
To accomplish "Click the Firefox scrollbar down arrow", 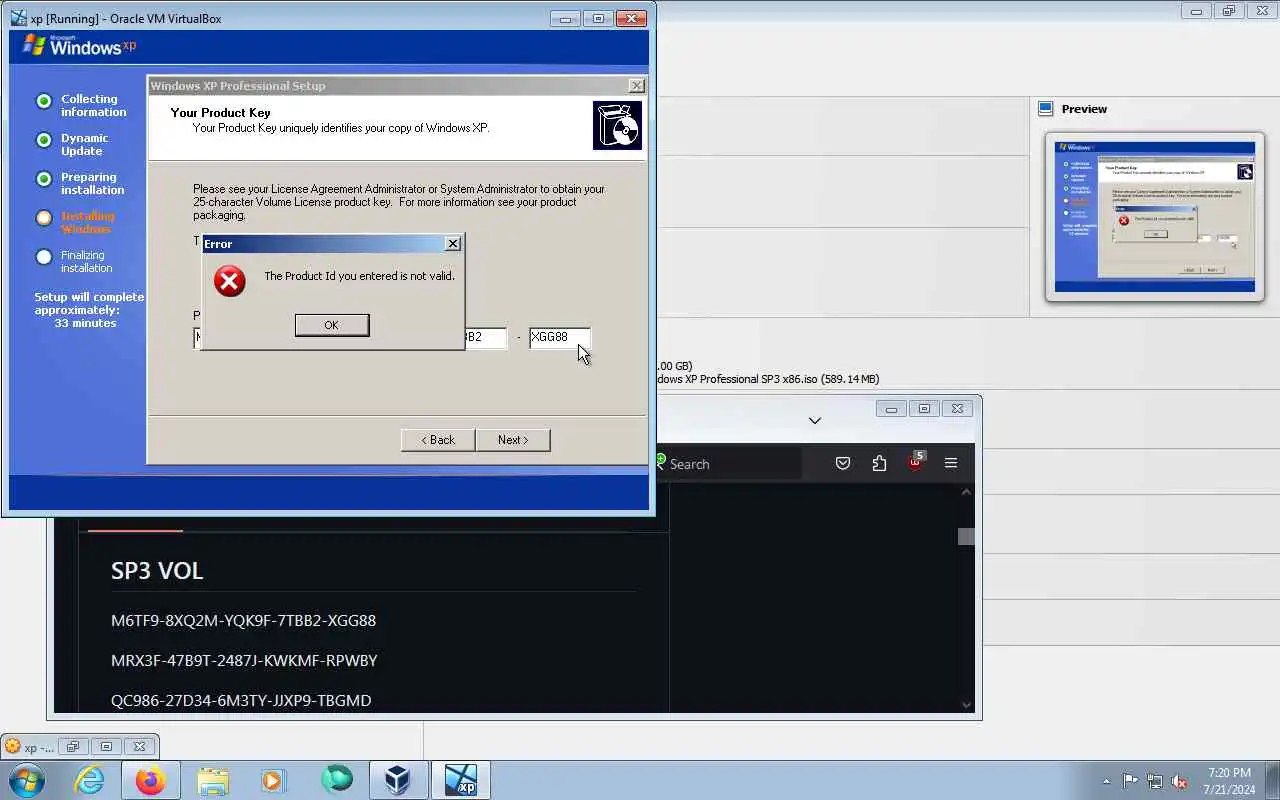I will (x=966, y=705).
